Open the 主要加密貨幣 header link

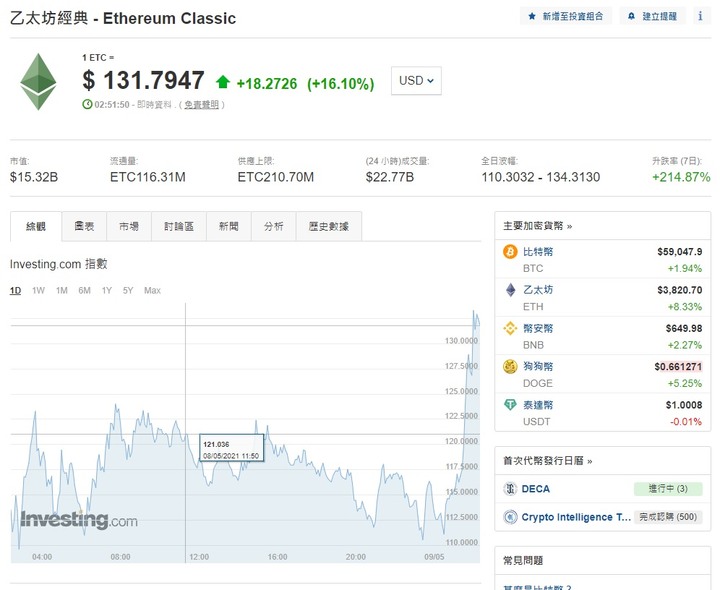(538, 226)
